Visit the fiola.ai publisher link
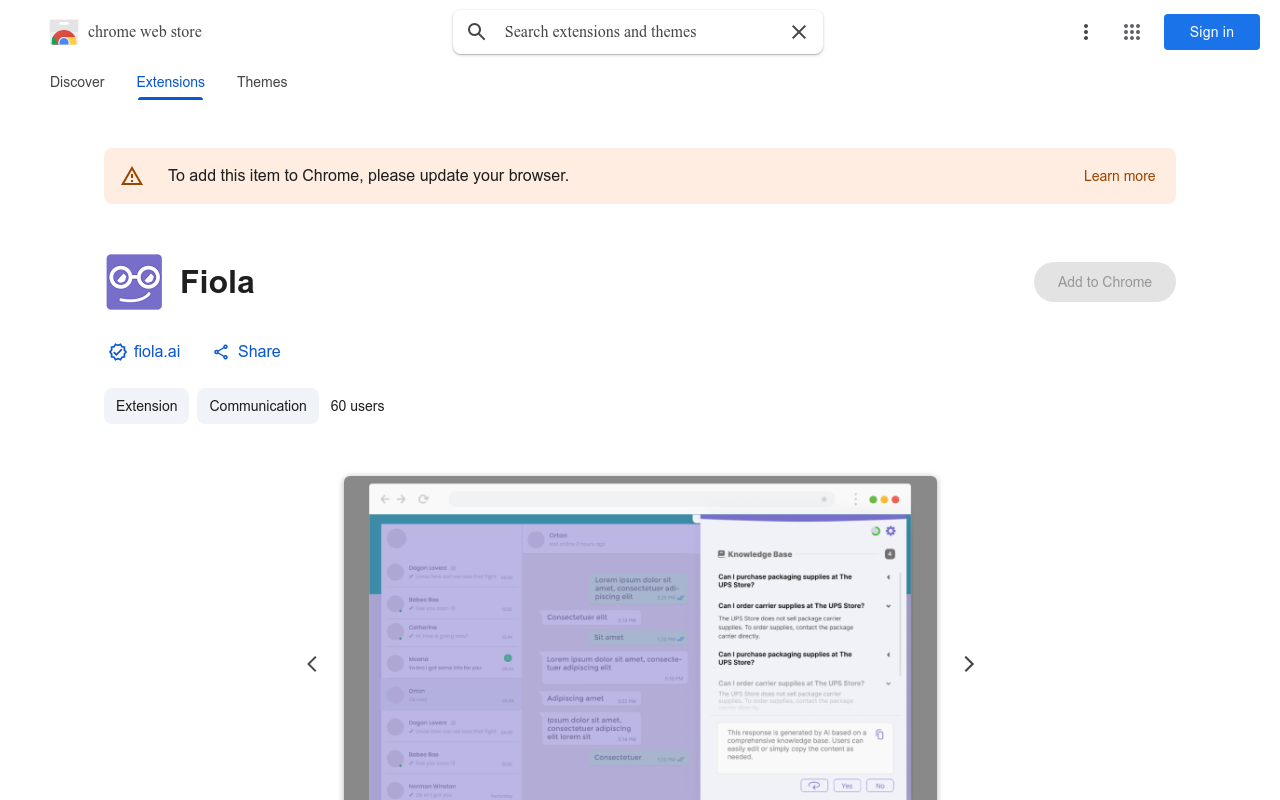Image resolution: width=1280 pixels, height=800 pixels. [x=157, y=351]
